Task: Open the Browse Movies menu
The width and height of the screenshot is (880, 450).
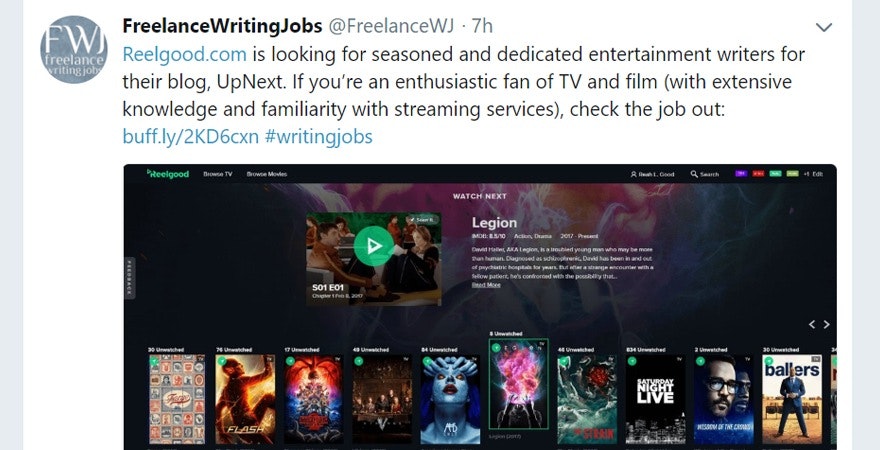Action: pyautogui.click(x=267, y=174)
